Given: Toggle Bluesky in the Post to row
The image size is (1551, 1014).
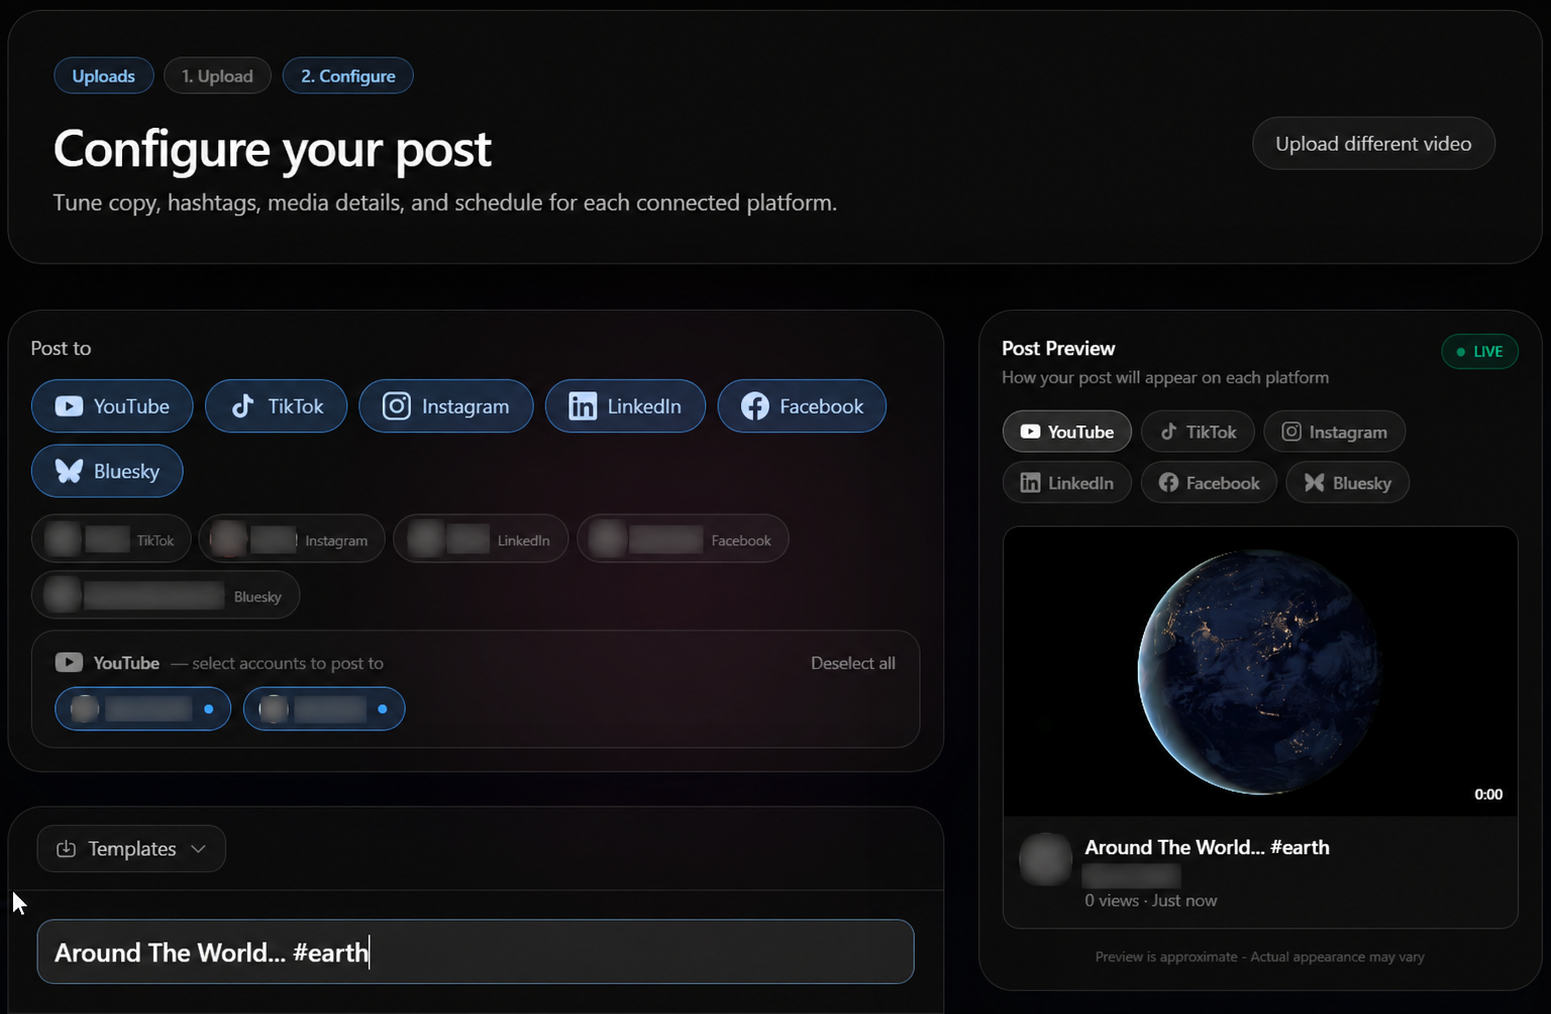Looking at the screenshot, I should [x=107, y=471].
